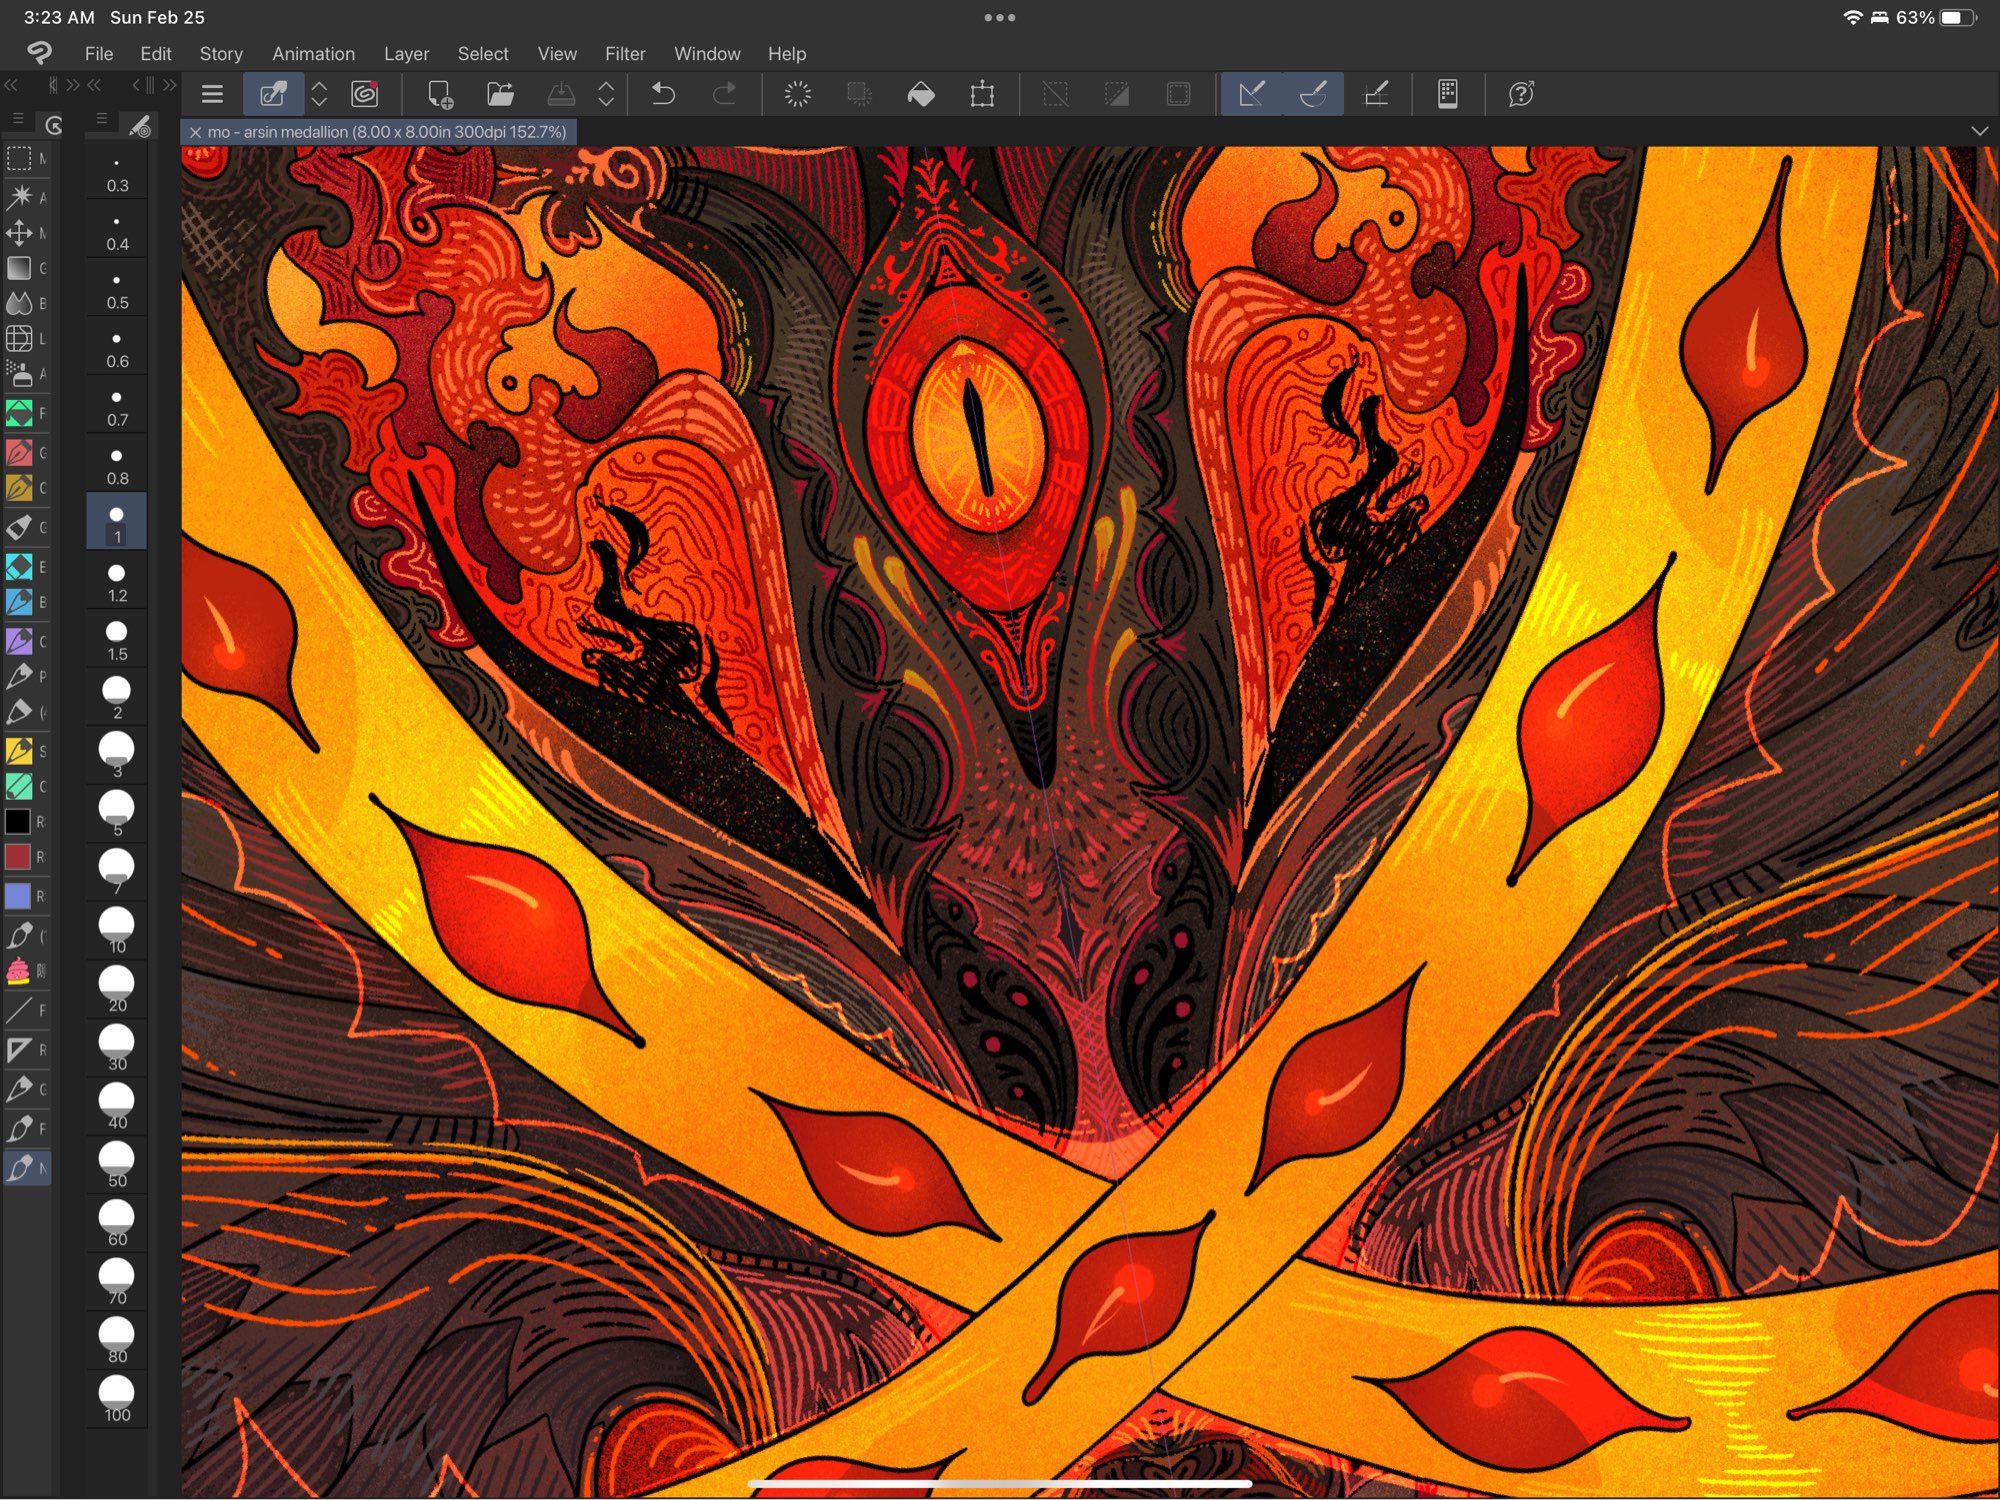The width and height of the screenshot is (2000, 1500).
Task: Switch to the Quick Access tab
Action: coord(54,124)
